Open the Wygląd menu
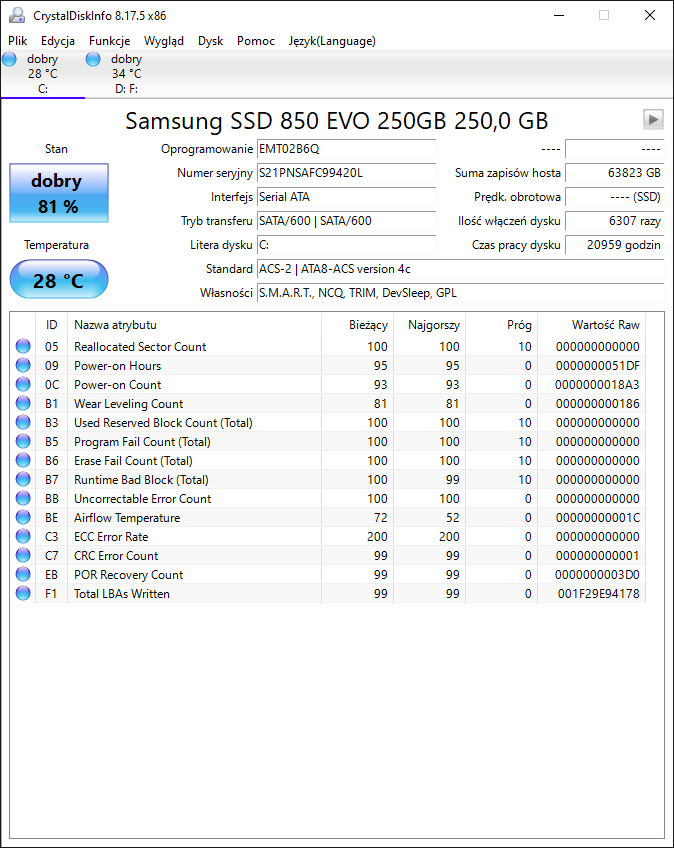The height and width of the screenshot is (848, 674). (x=164, y=41)
